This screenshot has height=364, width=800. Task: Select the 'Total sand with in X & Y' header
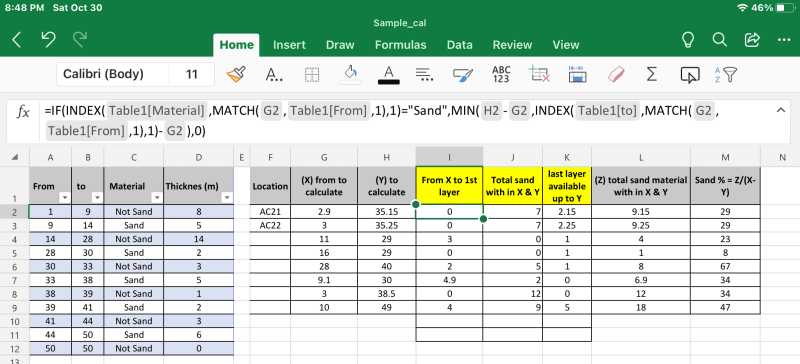tap(512, 186)
